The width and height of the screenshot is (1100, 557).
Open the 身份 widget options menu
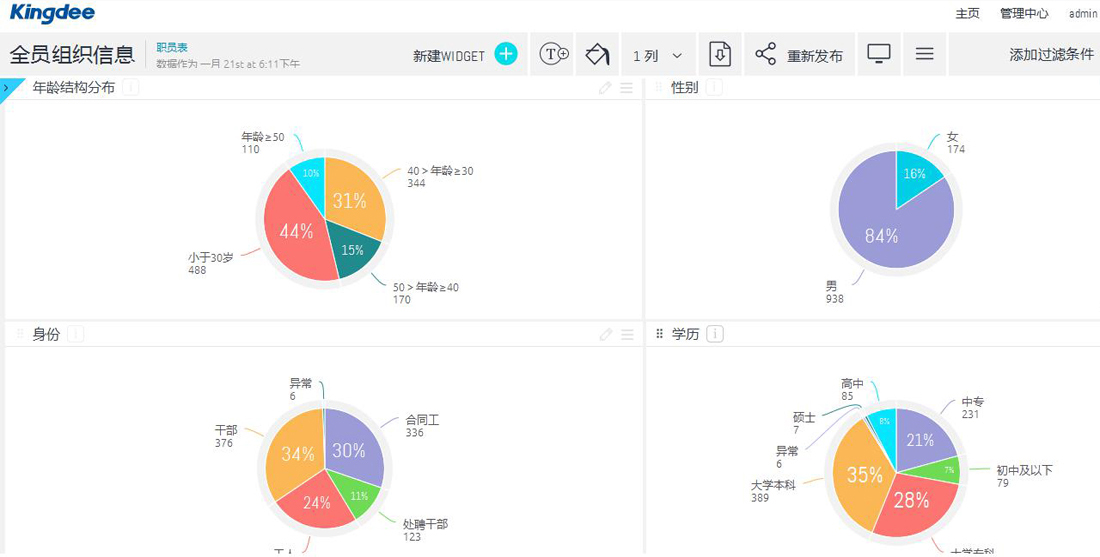coord(627,335)
